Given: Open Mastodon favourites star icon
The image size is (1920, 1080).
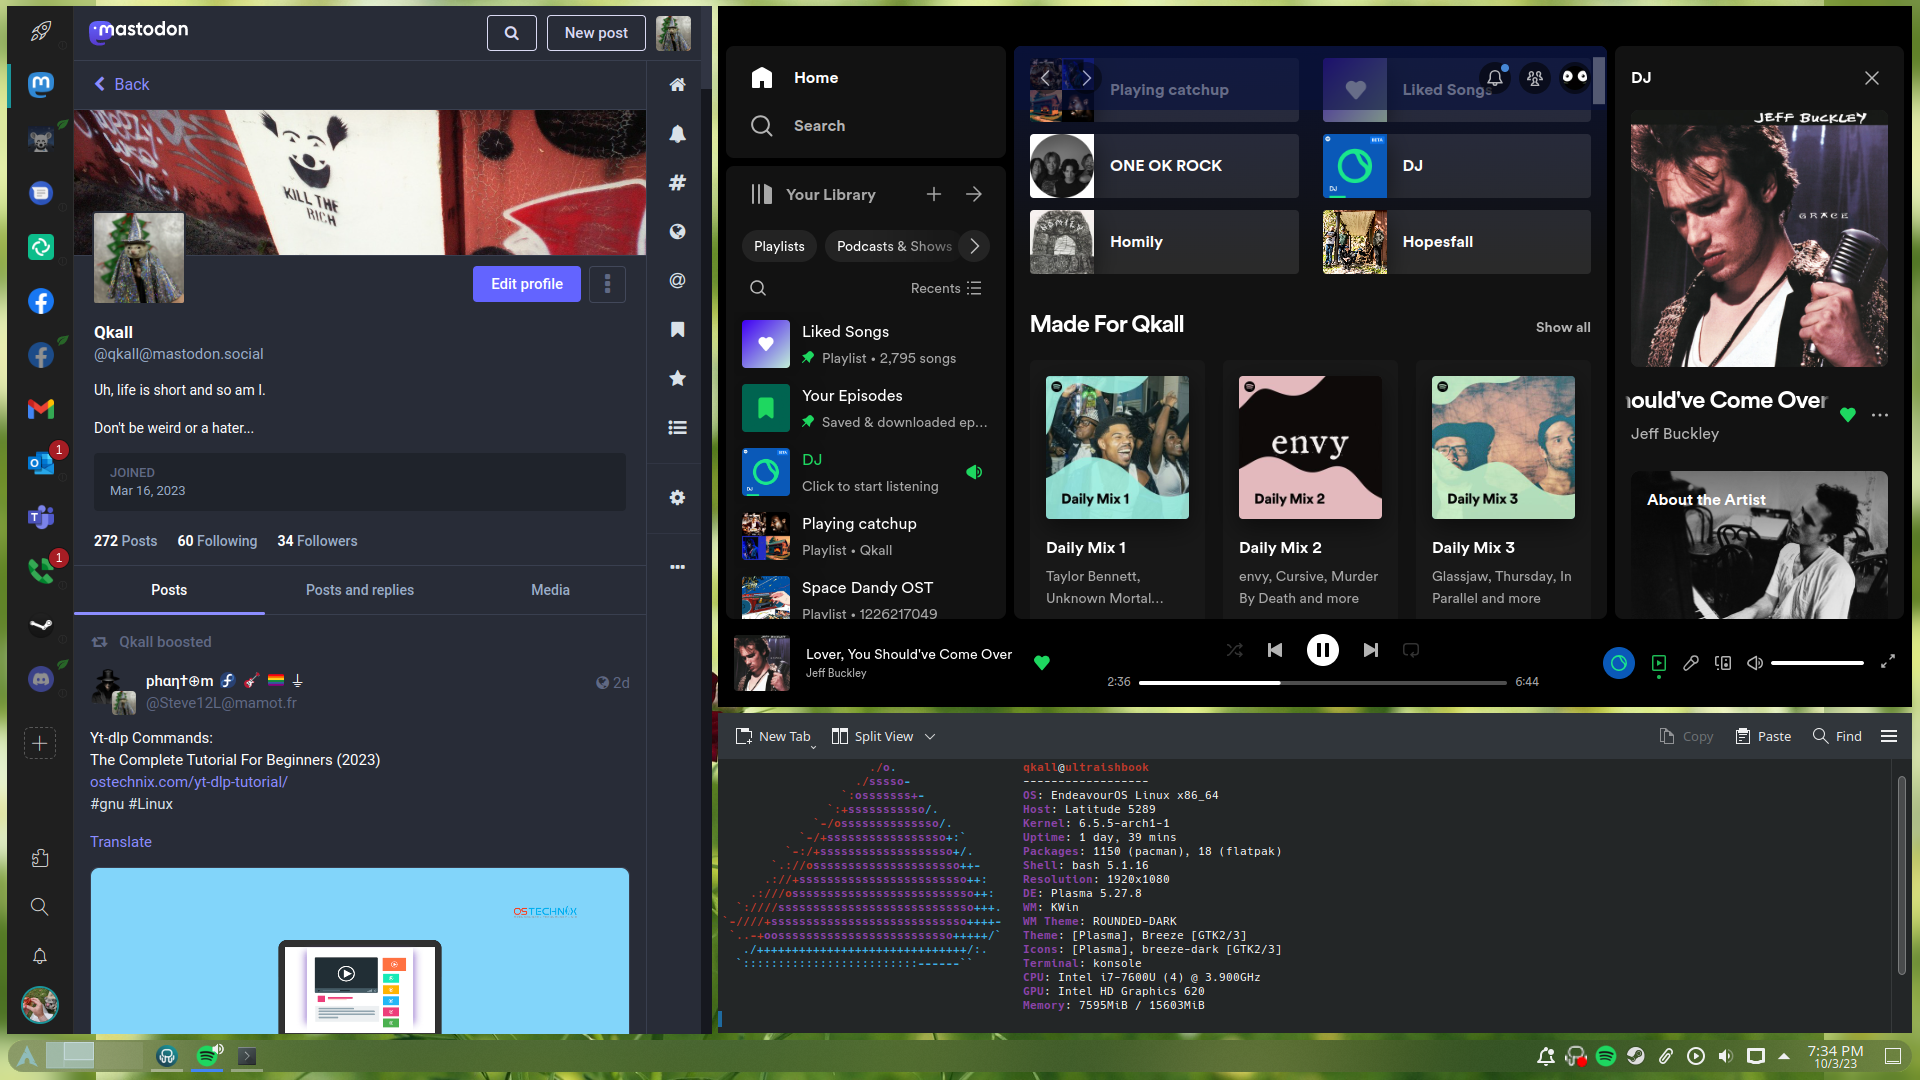Looking at the screenshot, I should pyautogui.click(x=677, y=378).
